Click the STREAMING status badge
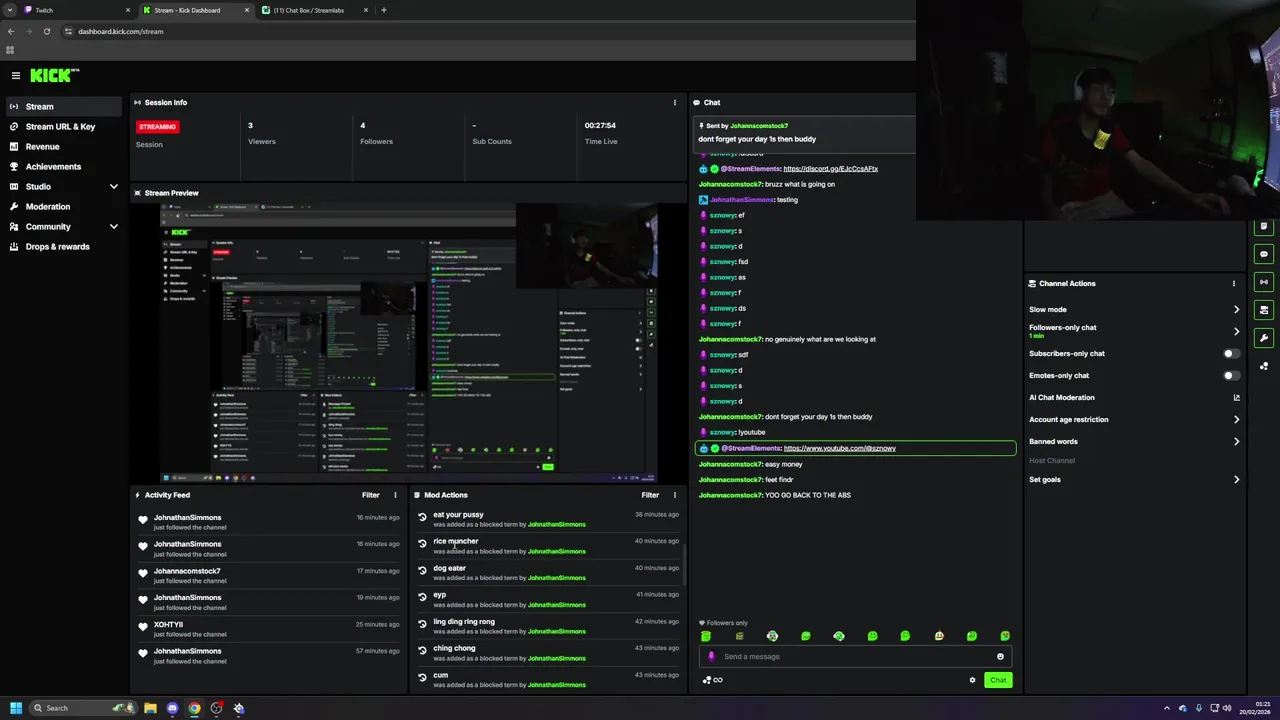Screen dimensions: 1280x720 point(158,127)
